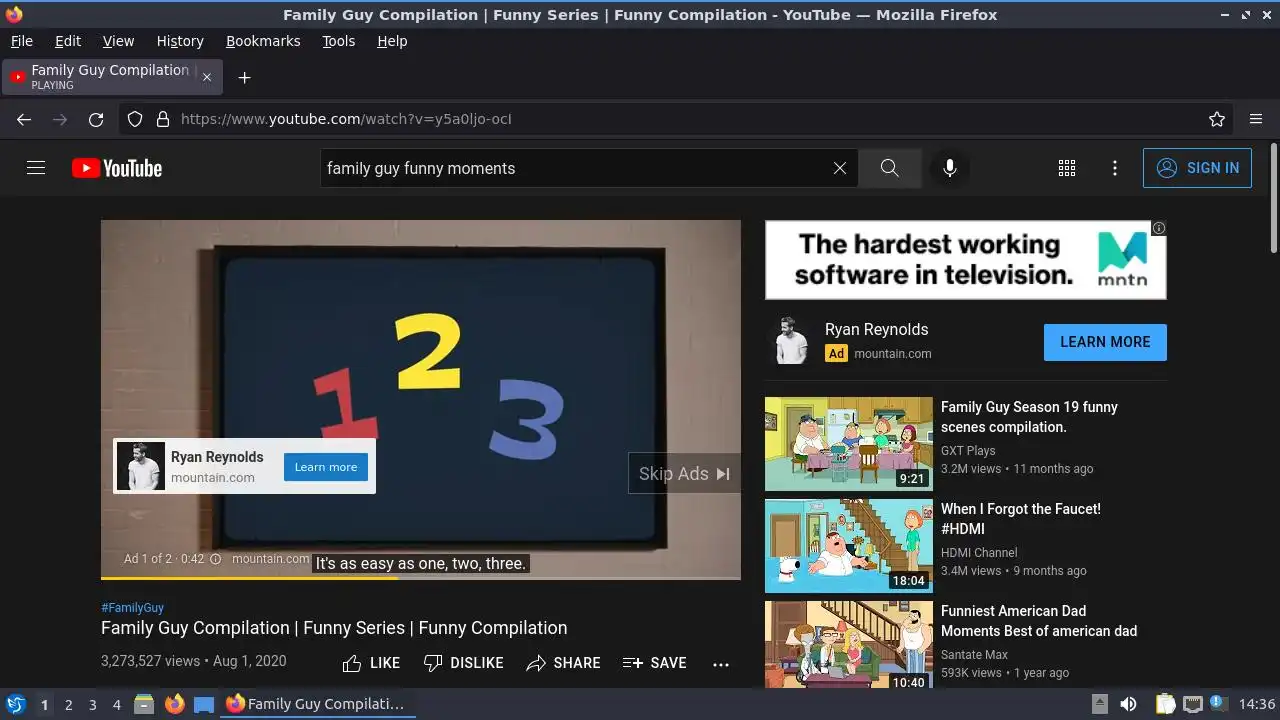Open the Edit menu

click(68, 41)
